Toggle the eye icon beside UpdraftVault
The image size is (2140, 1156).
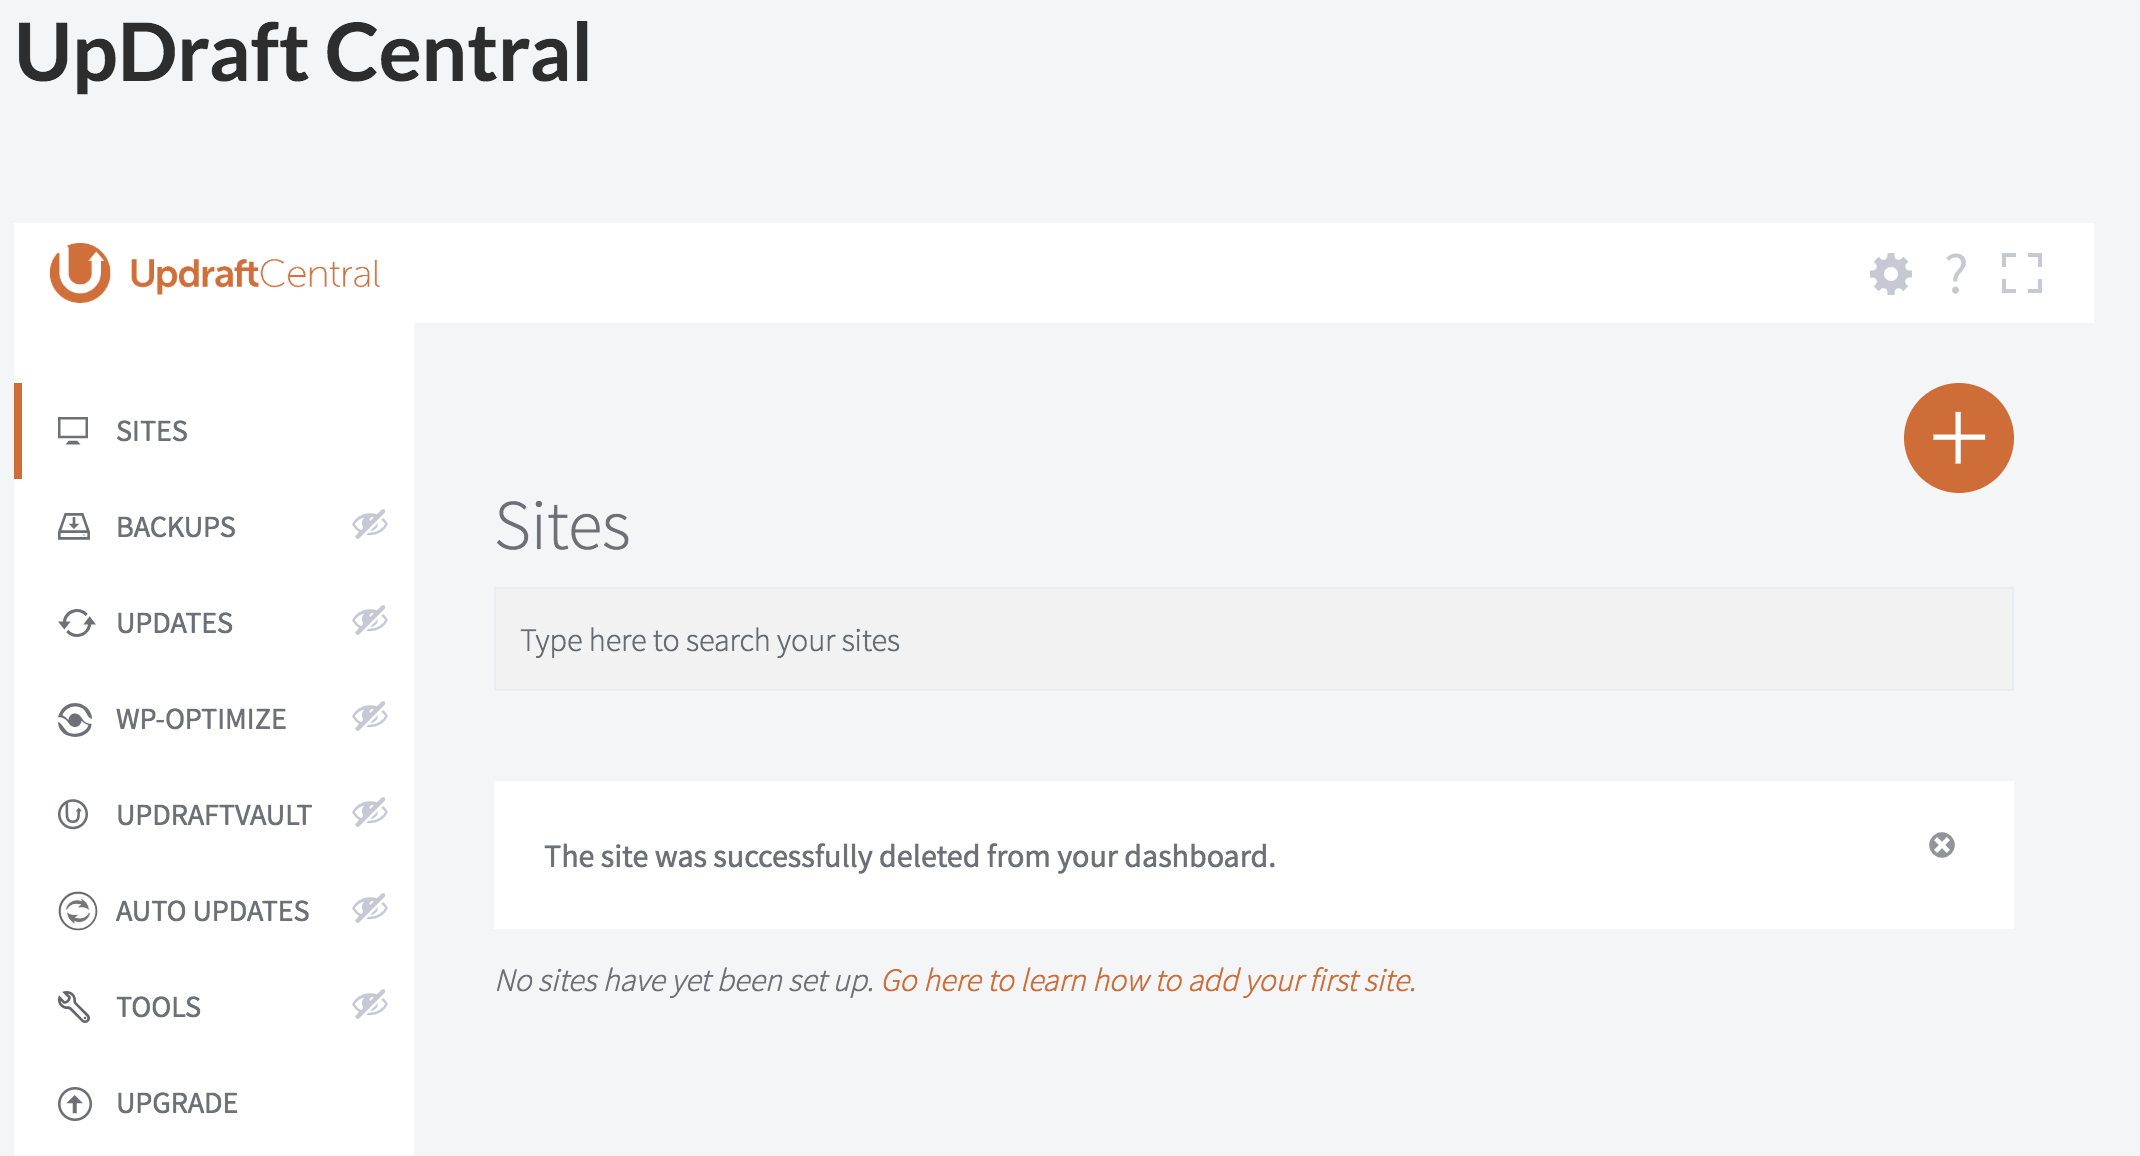pyautogui.click(x=369, y=812)
